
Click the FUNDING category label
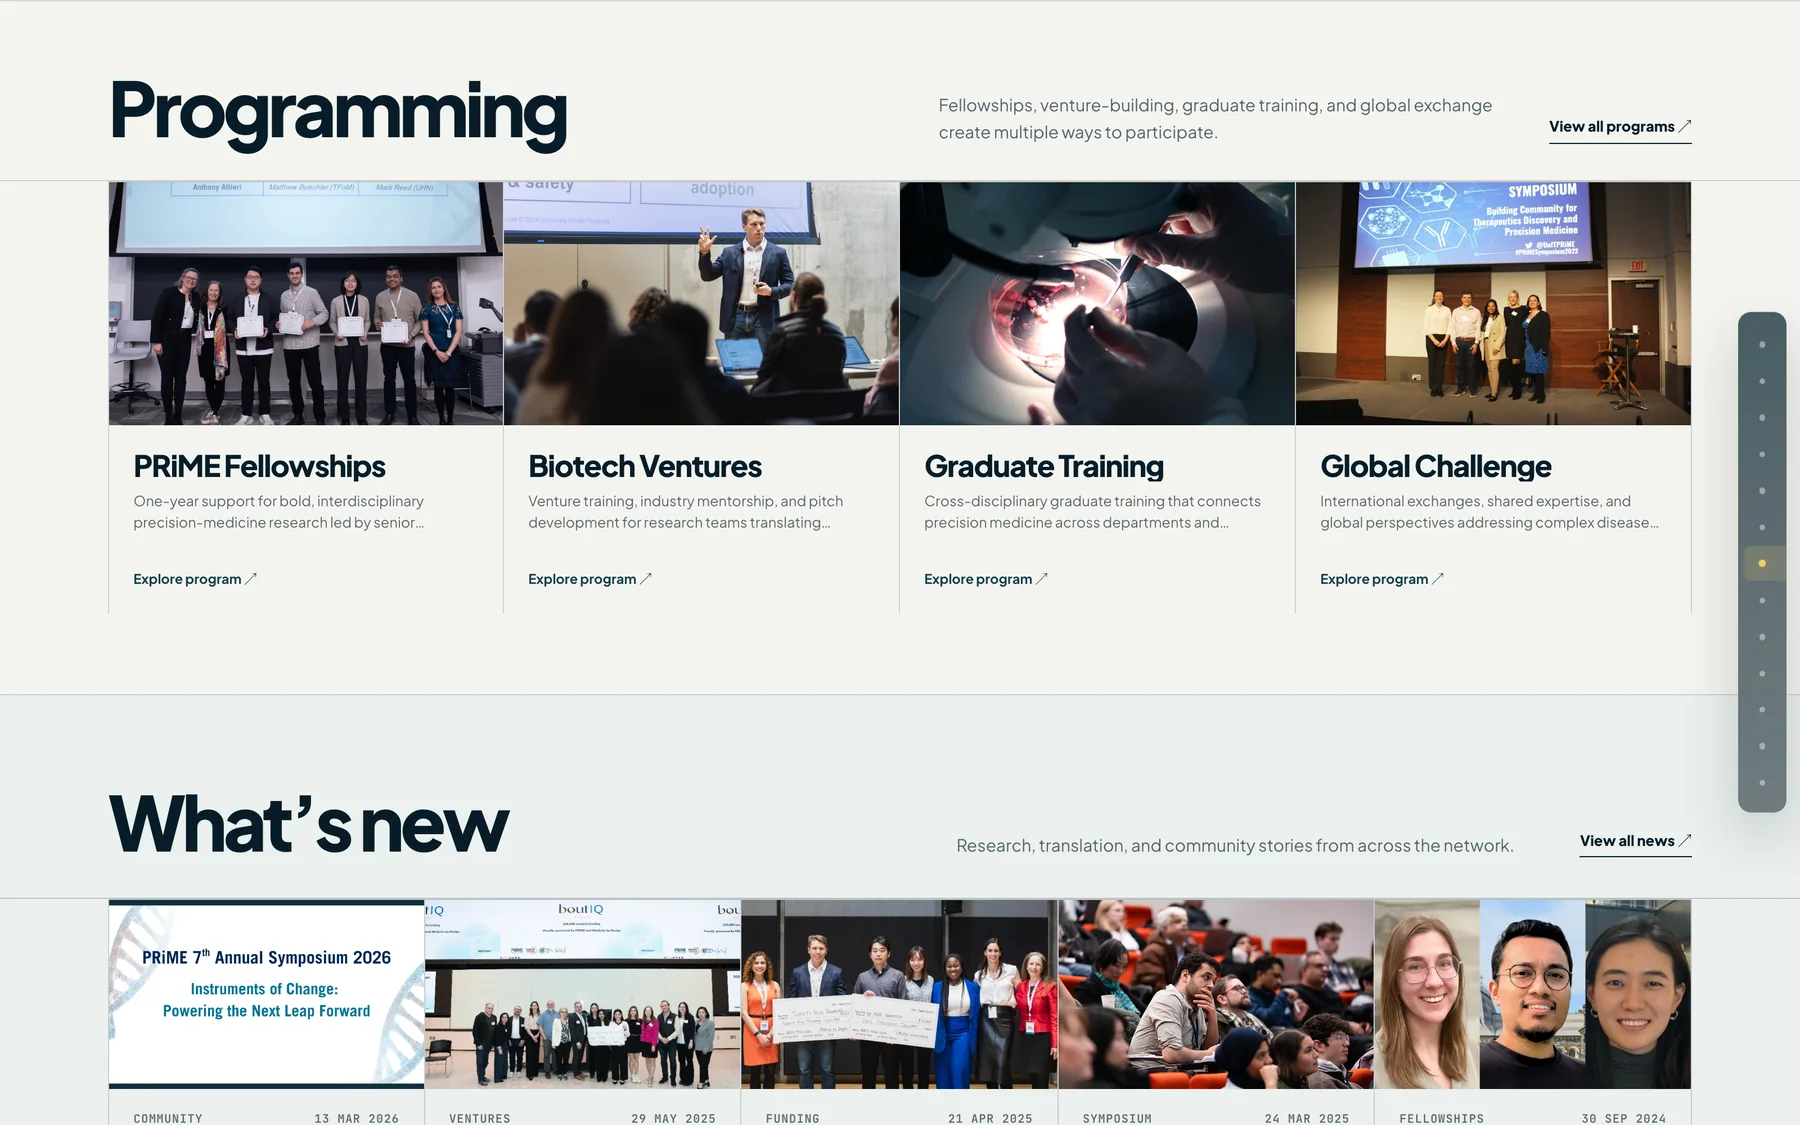coord(793,1118)
